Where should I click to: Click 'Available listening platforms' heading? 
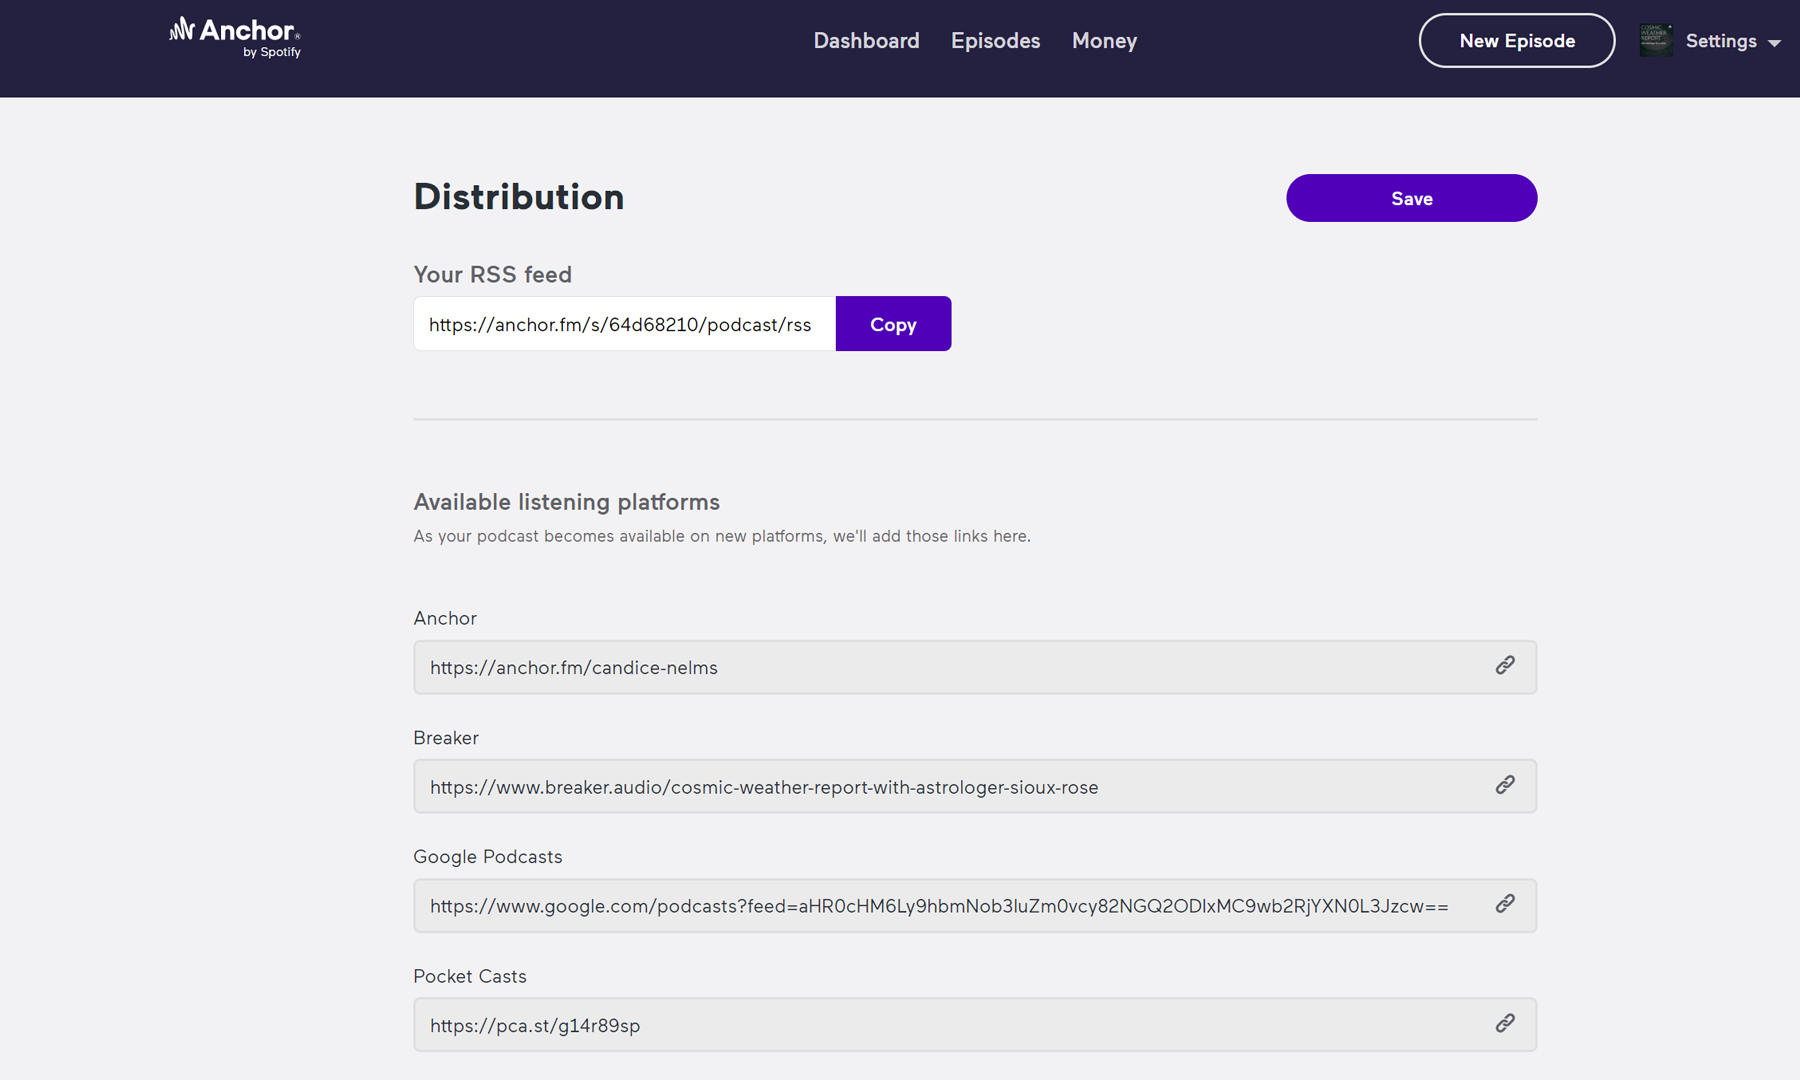tap(567, 502)
